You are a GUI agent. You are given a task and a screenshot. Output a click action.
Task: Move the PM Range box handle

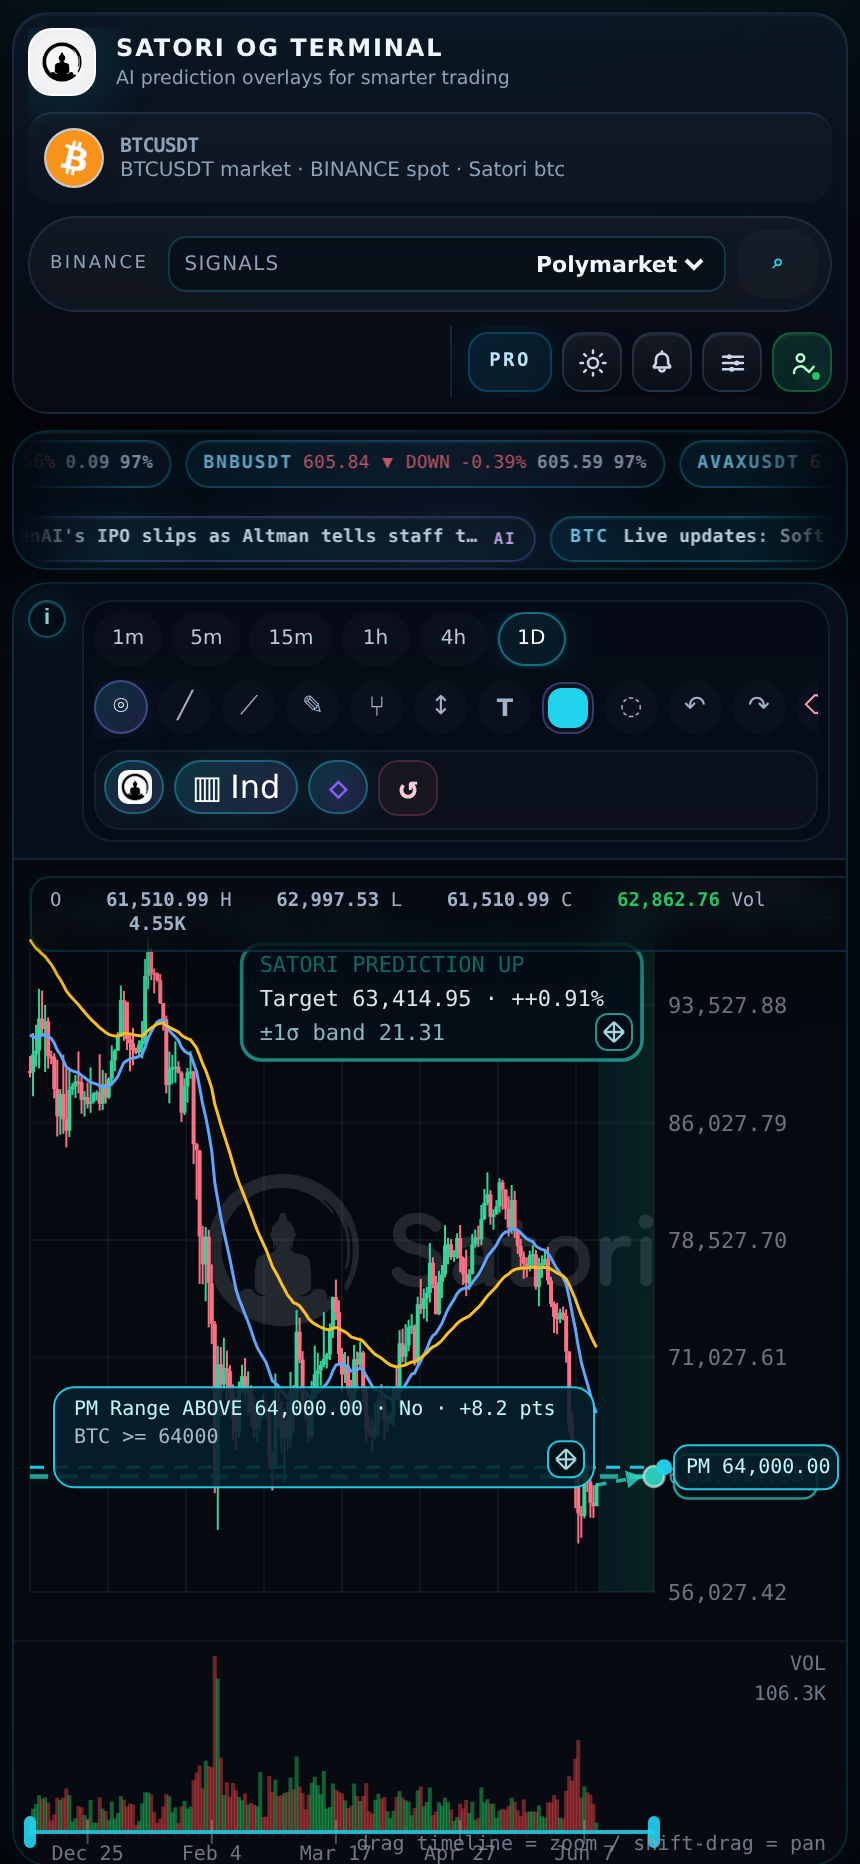tap(566, 1460)
